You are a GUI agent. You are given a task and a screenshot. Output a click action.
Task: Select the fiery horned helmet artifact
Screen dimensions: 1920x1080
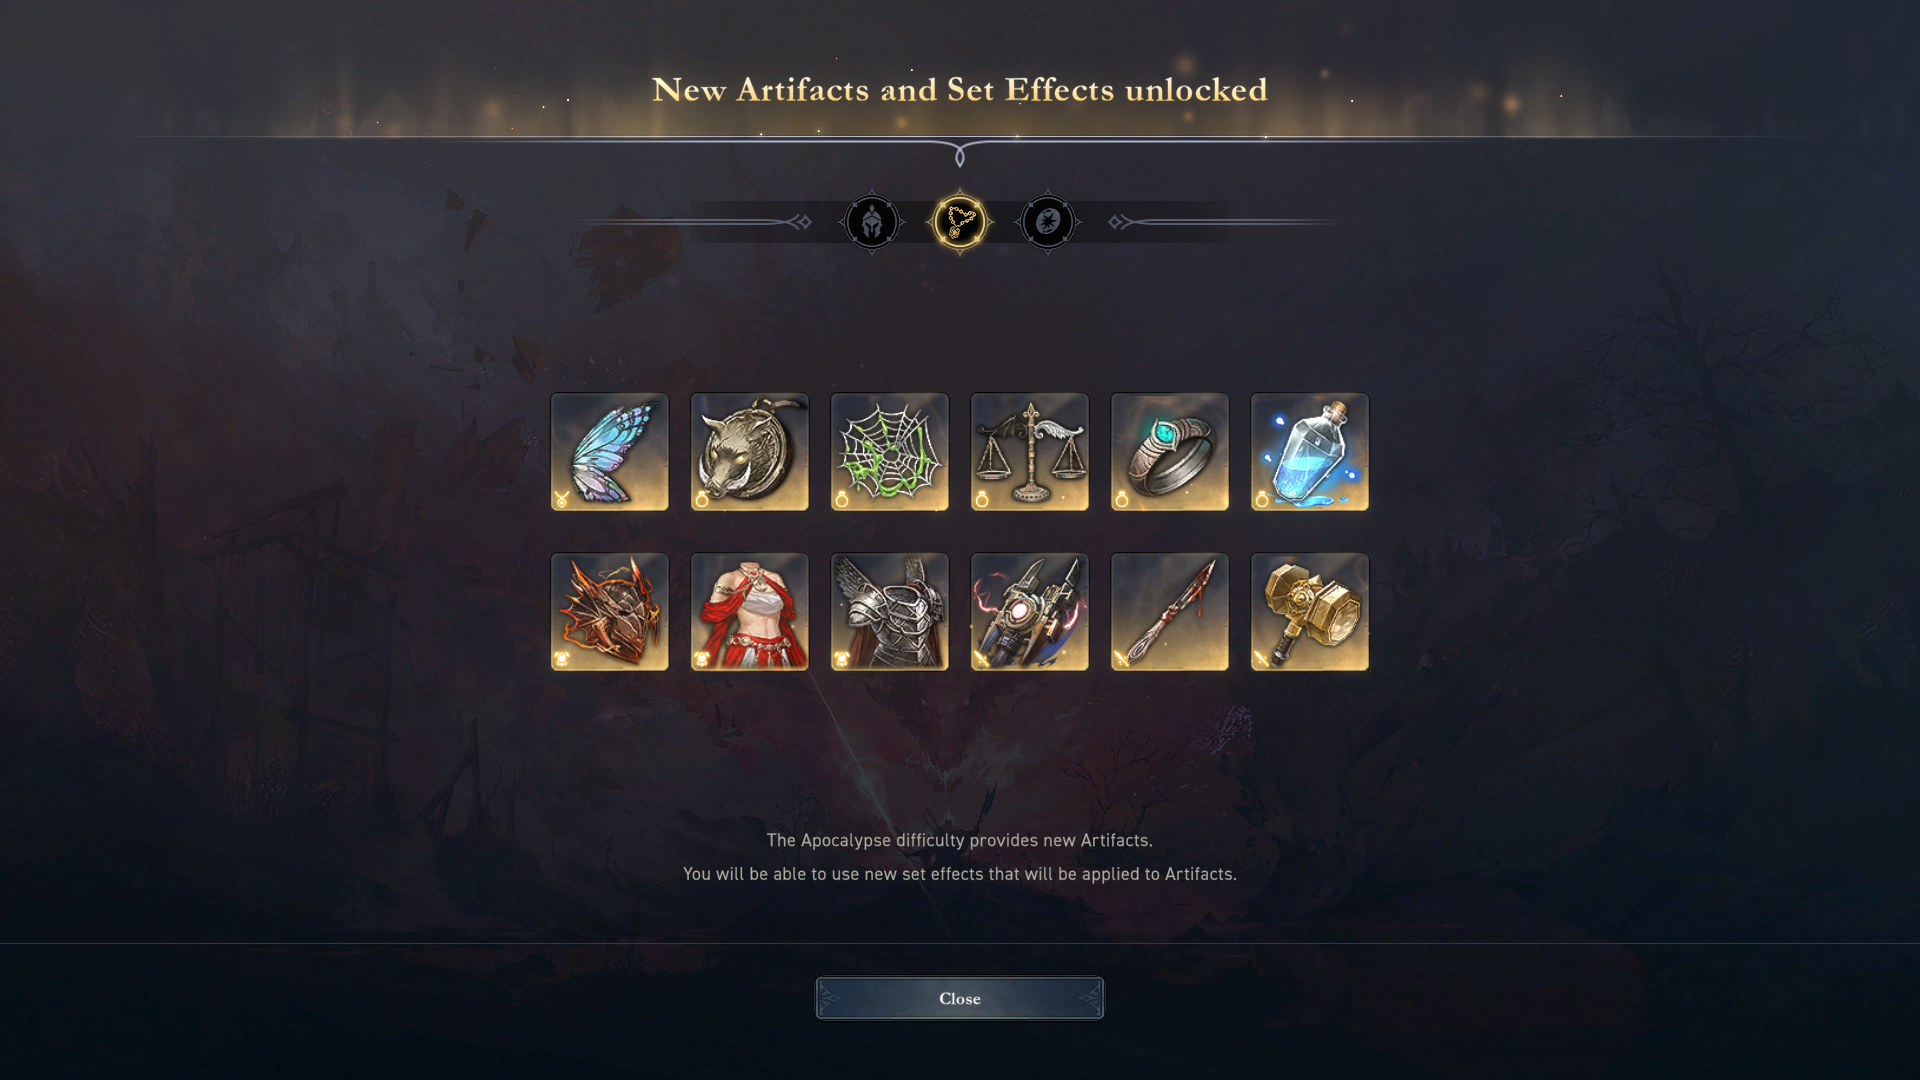(609, 612)
